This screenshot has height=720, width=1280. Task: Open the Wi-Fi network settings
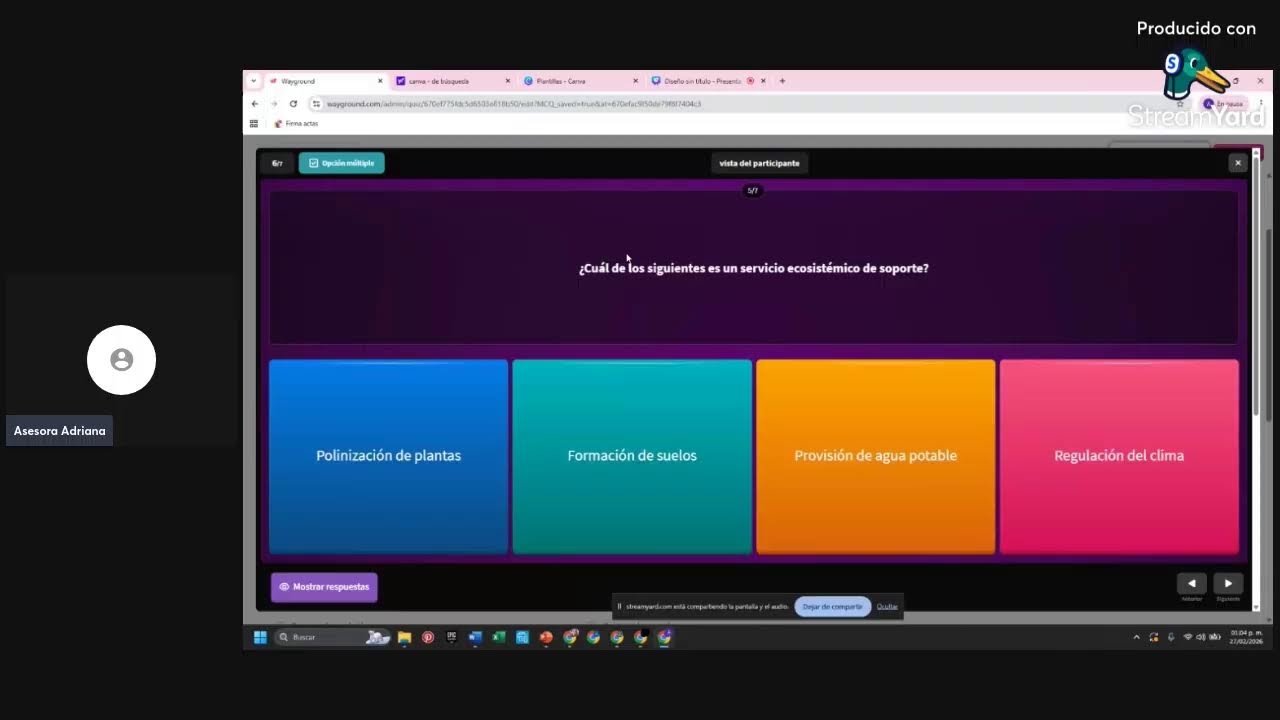click(1188, 637)
